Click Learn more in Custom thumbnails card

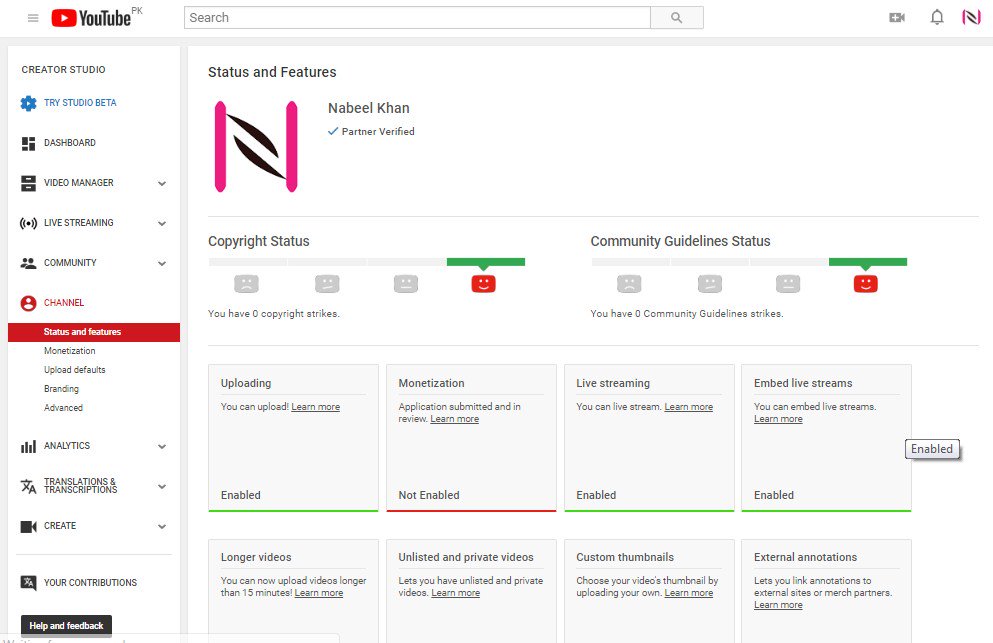[688, 592]
